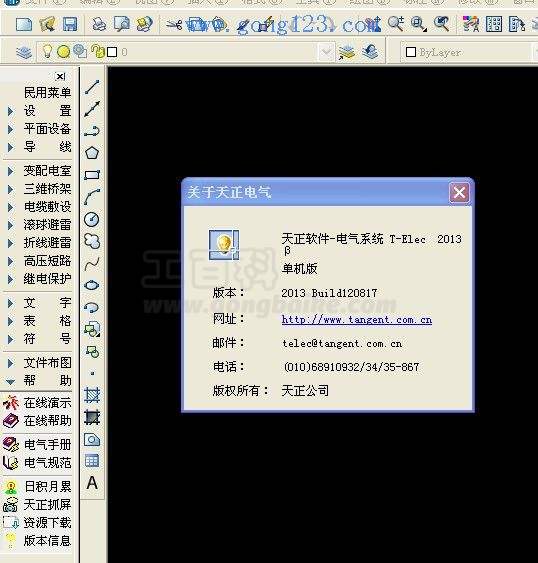Expand the 设置 menu arrow

[10, 111]
